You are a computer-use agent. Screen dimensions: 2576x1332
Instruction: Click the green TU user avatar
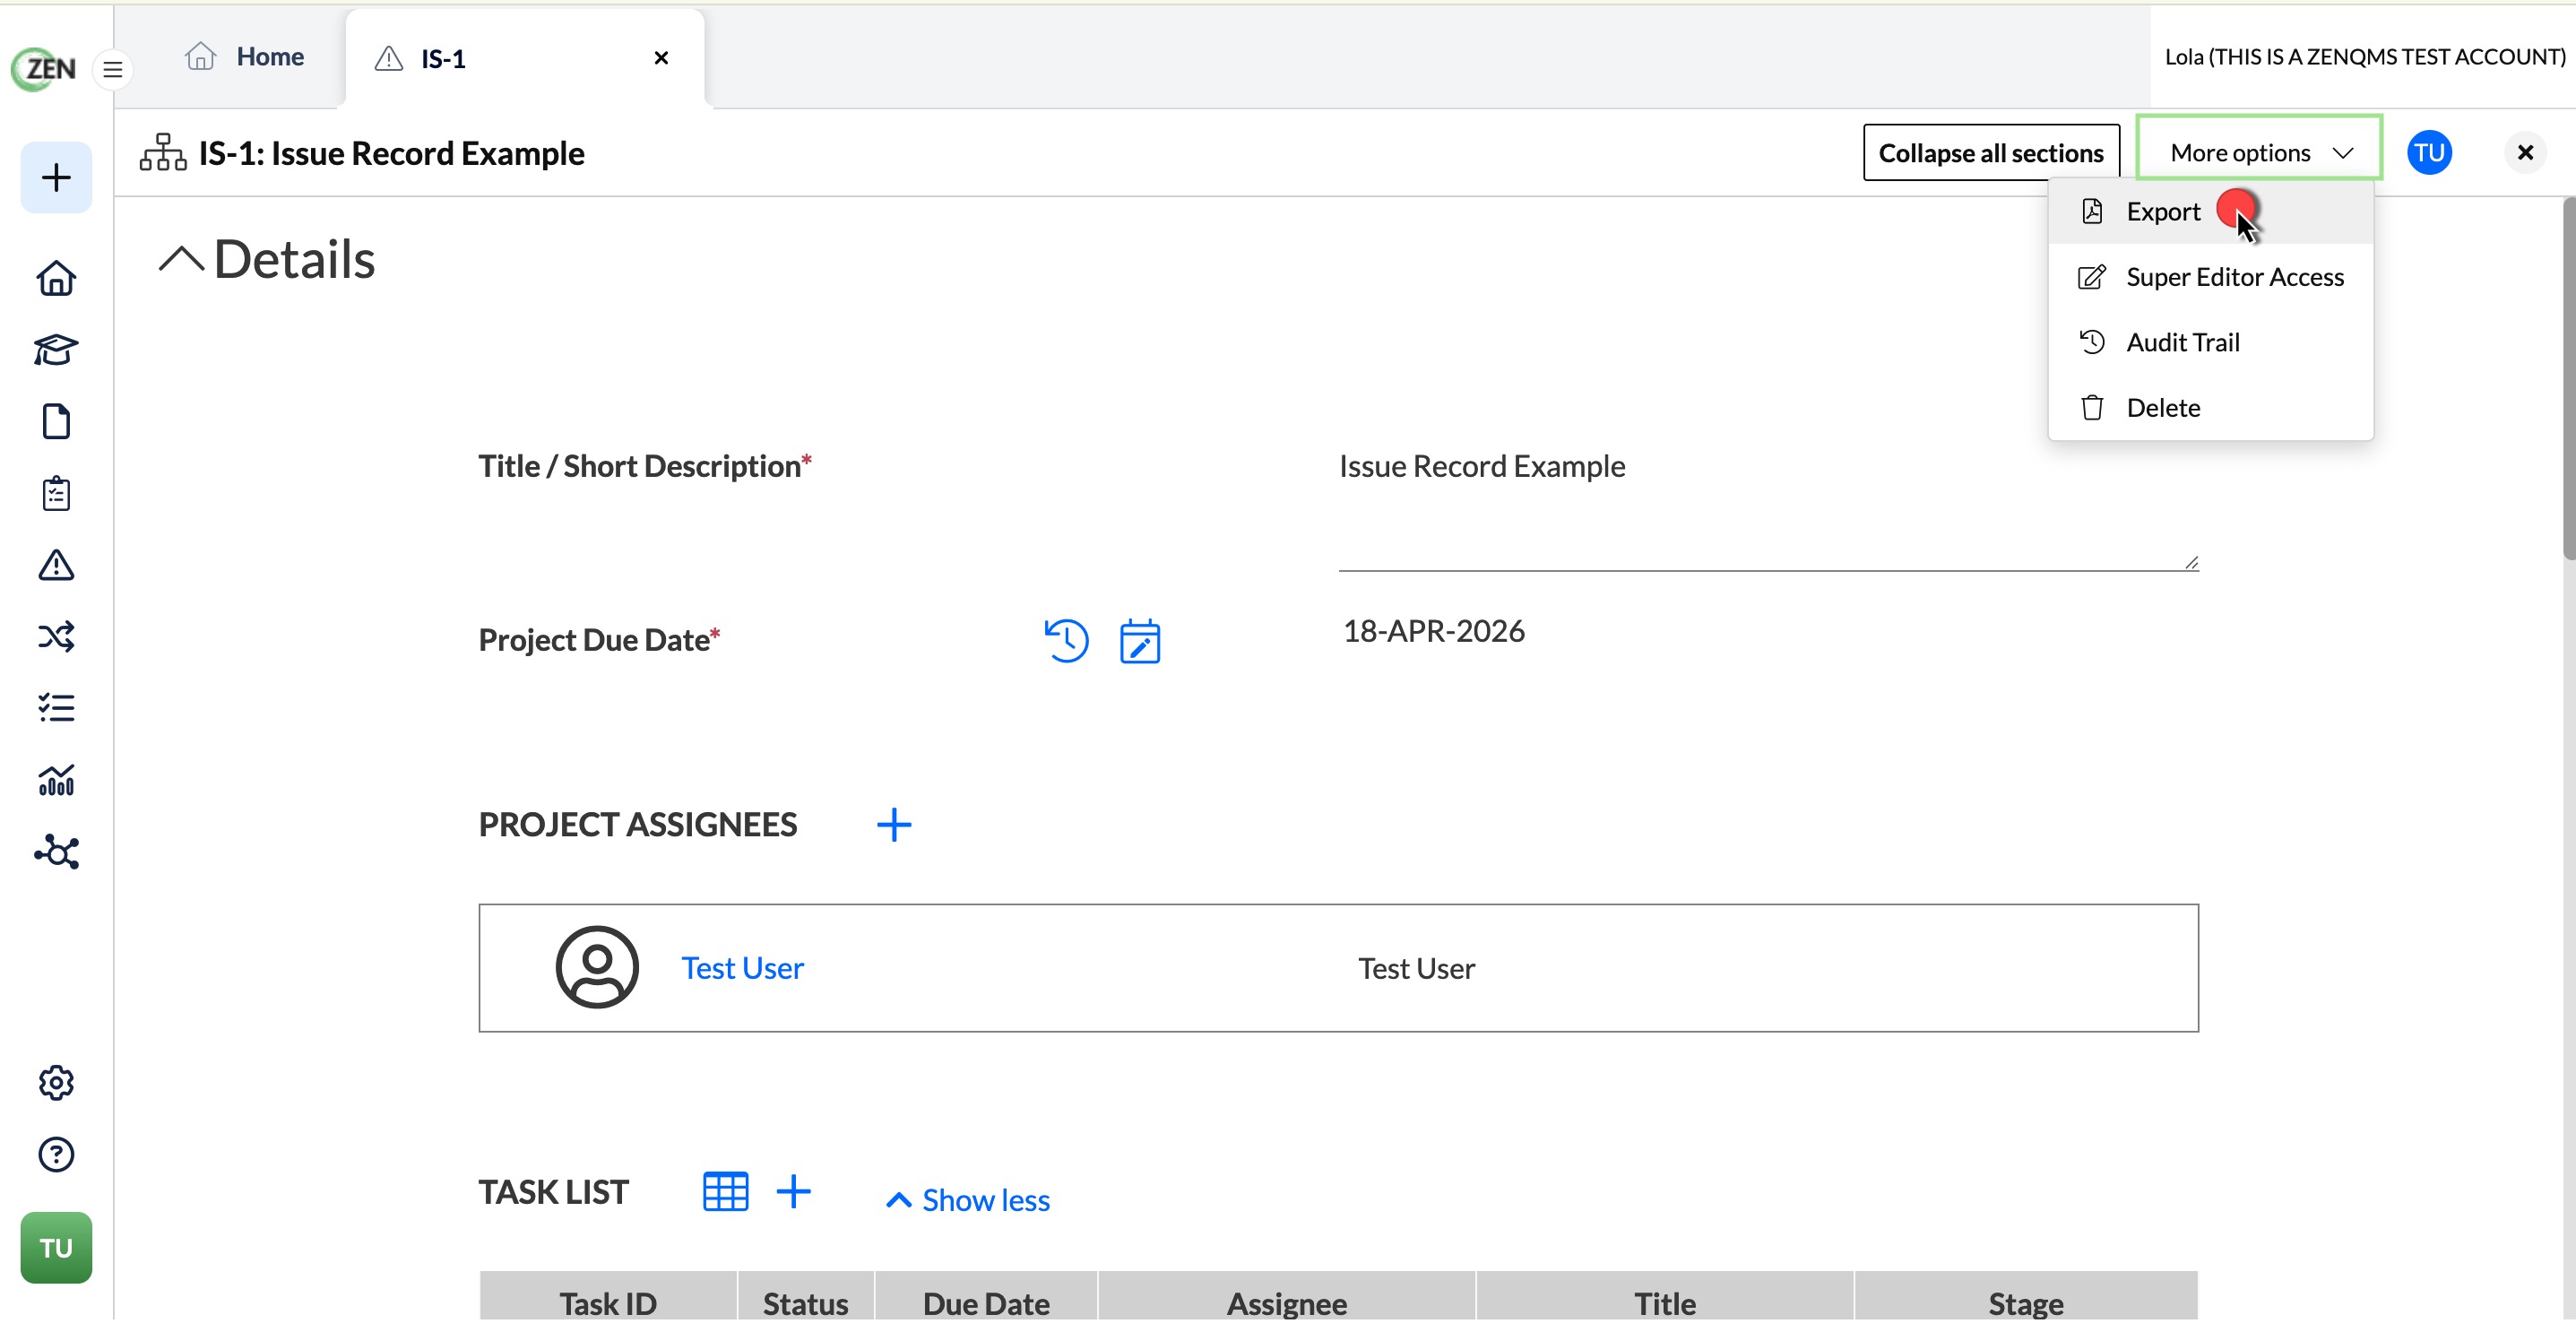click(x=56, y=1248)
